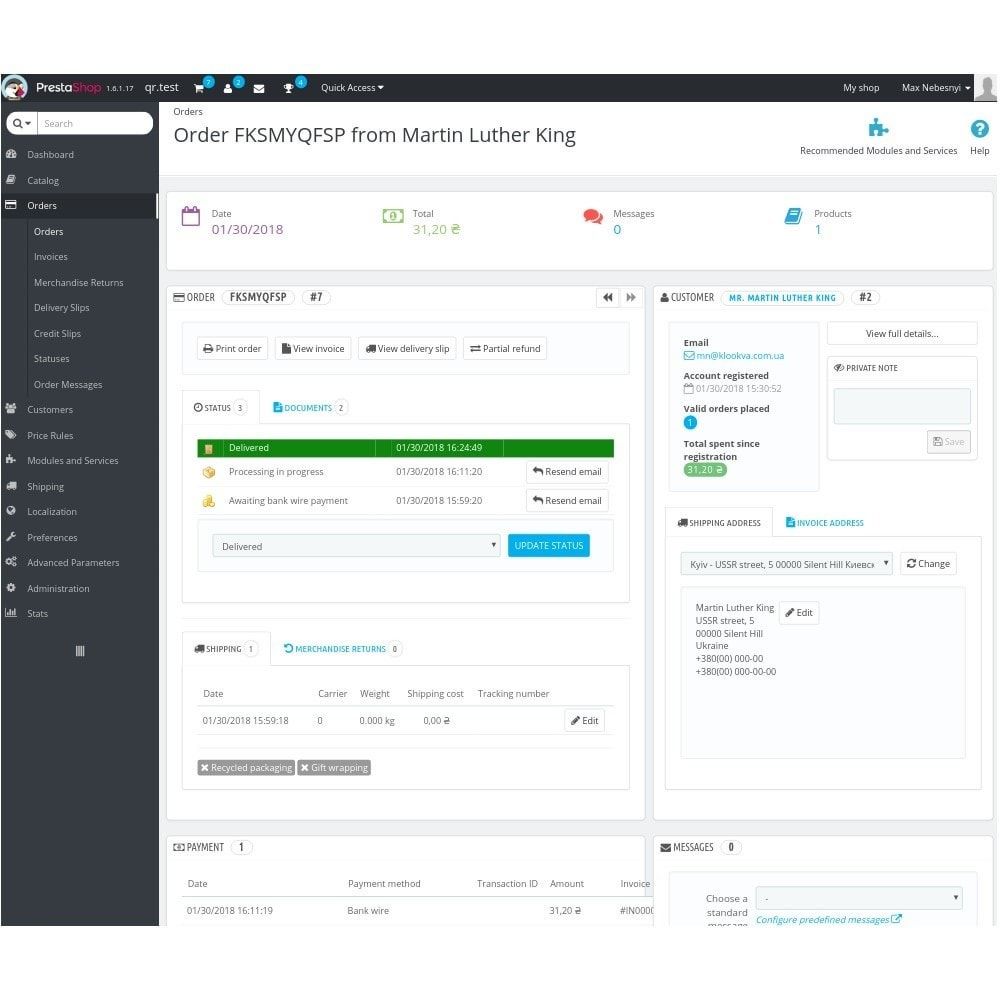This screenshot has width=1000, height=1000.
Task: Open the shopping cart orders notification icon
Action: [x=199, y=88]
